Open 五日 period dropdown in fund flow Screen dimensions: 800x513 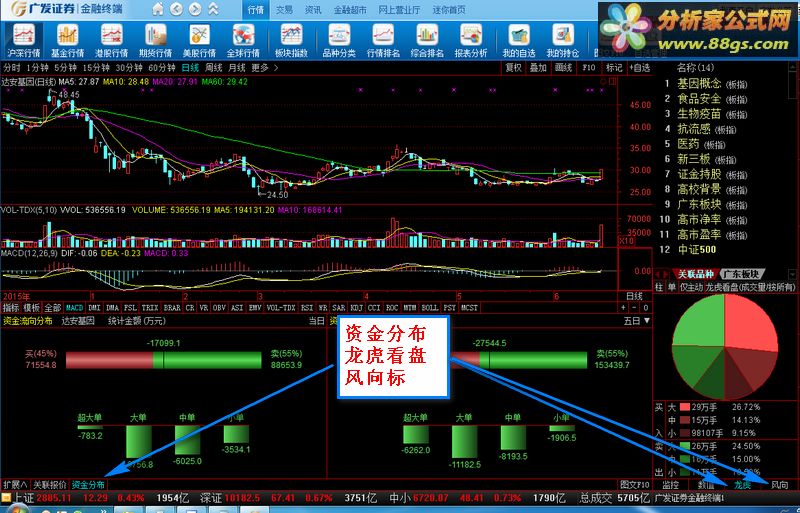[x=637, y=321]
